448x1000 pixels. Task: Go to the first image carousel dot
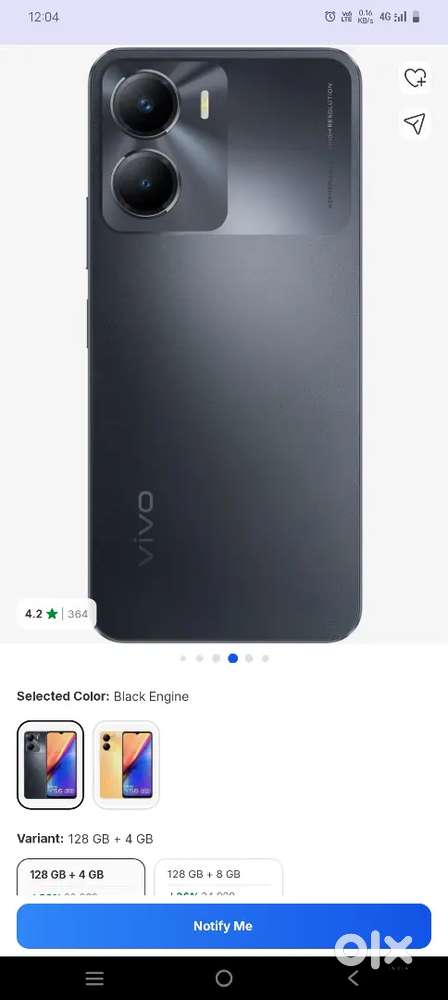183,658
